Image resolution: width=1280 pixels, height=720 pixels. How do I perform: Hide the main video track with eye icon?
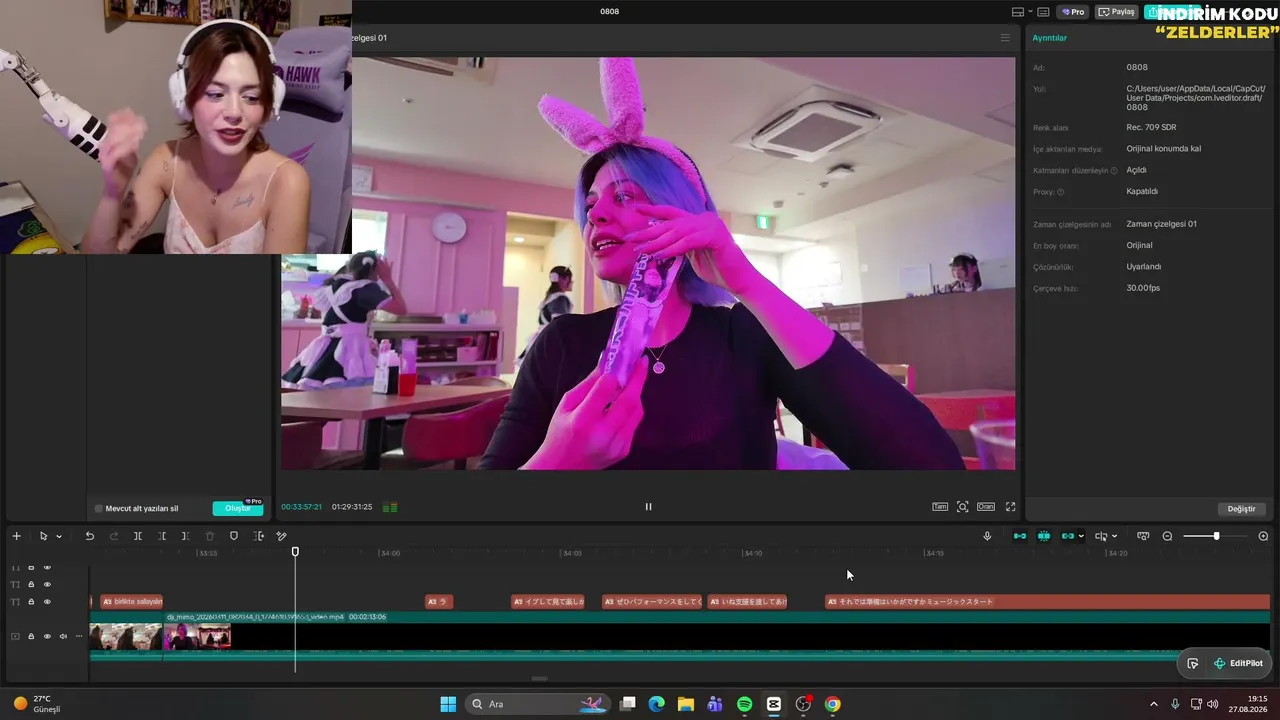pyautogui.click(x=47, y=636)
